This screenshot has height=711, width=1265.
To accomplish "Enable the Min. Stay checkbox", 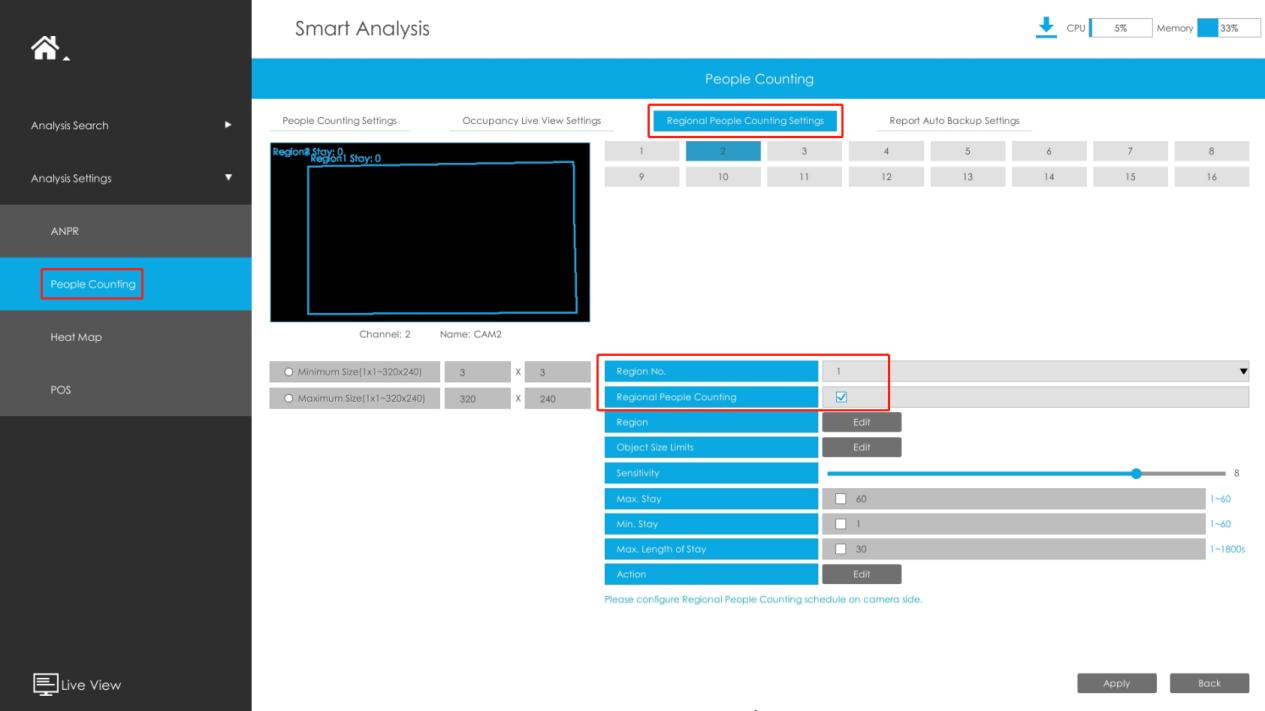I will coord(840,524).
